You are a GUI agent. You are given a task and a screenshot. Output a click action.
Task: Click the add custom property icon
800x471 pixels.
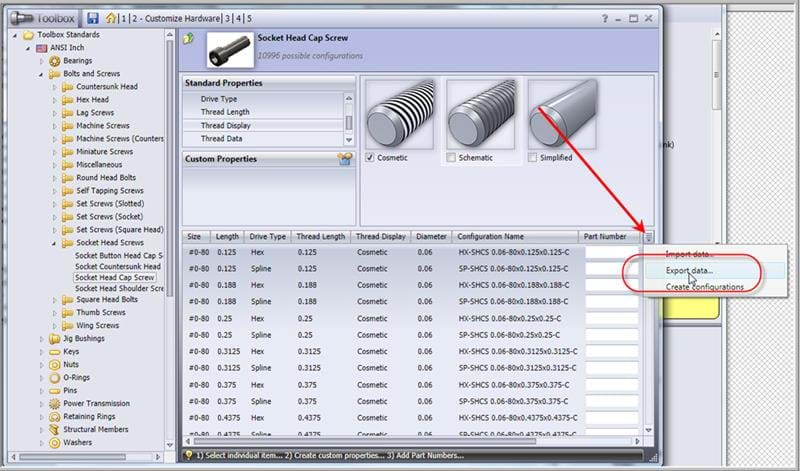click(344, 159)
